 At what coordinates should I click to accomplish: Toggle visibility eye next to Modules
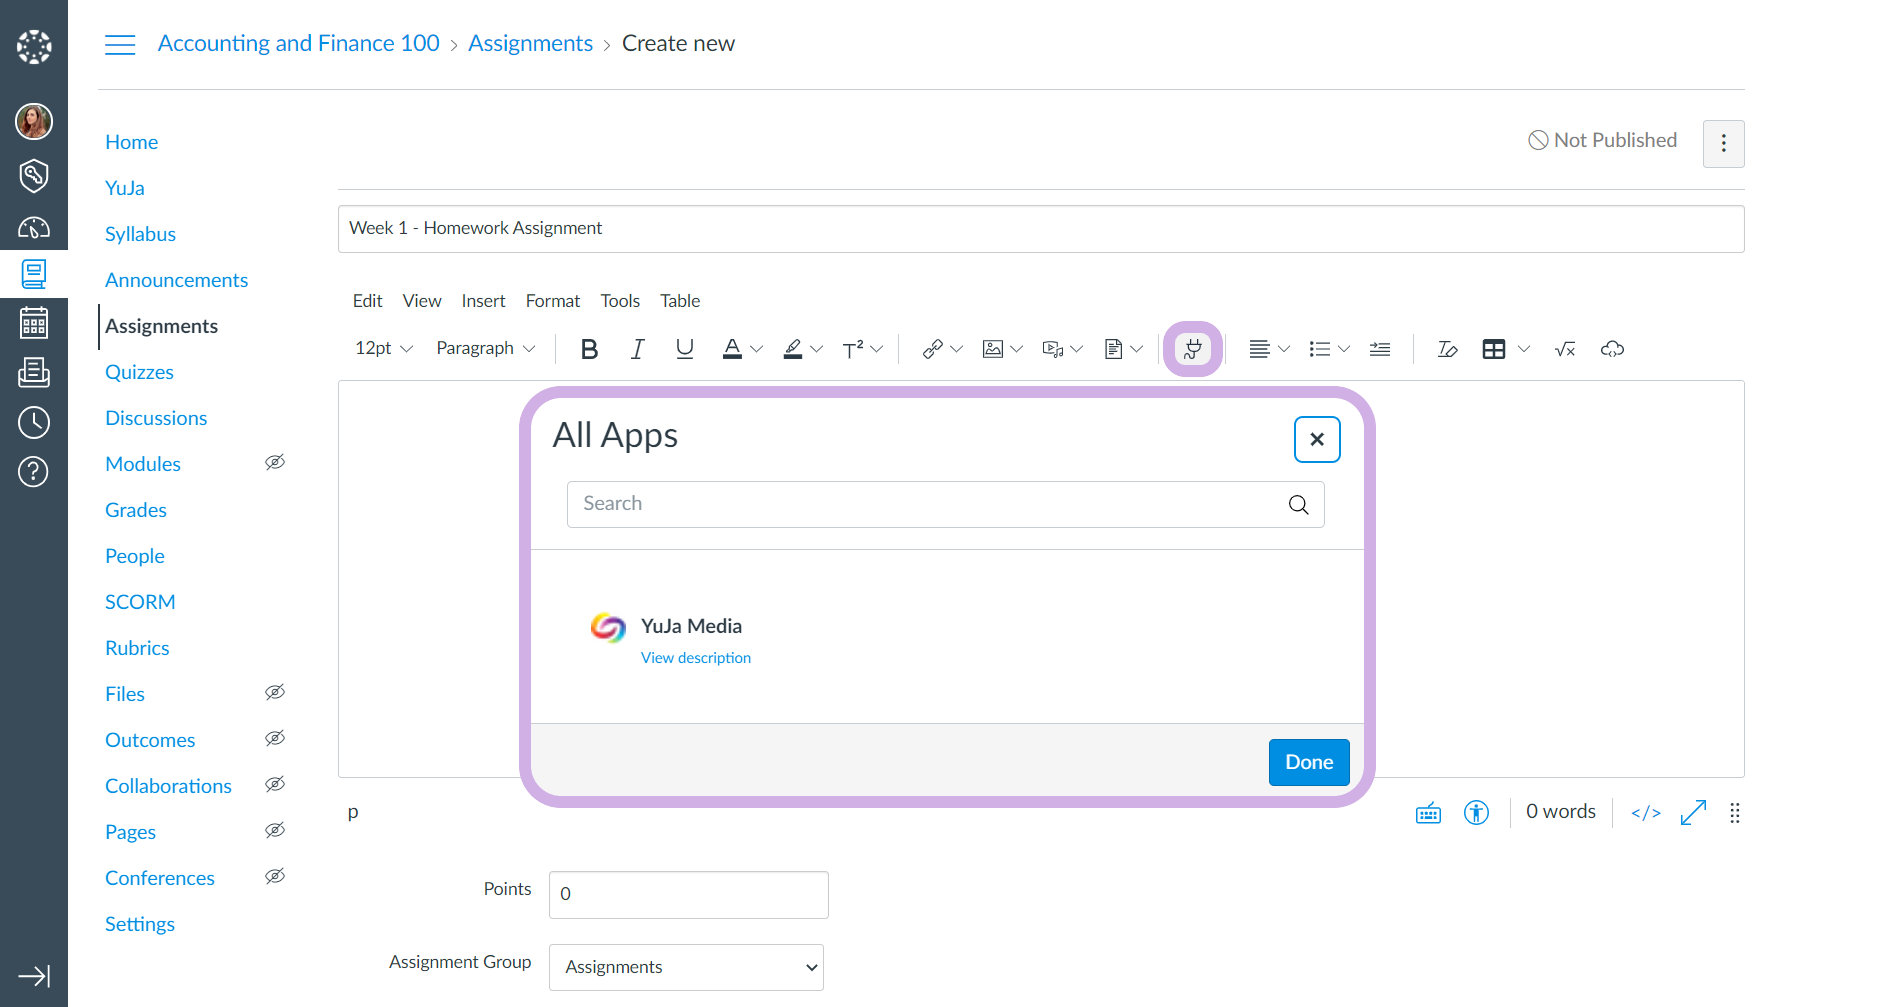point(275,462)
